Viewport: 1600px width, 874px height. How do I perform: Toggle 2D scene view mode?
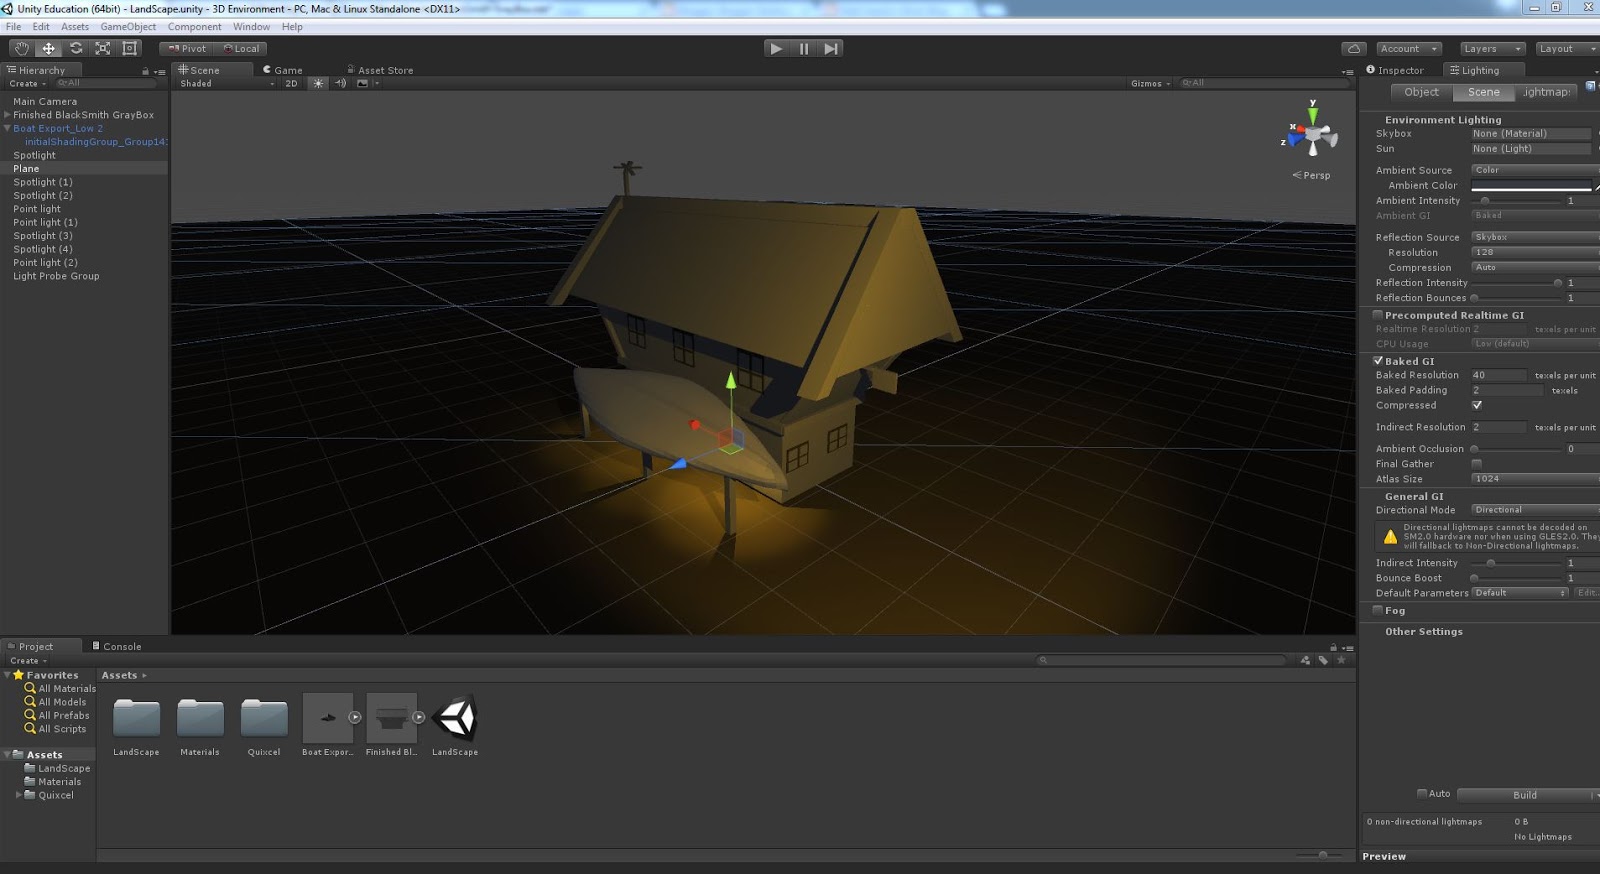[291, 83]
